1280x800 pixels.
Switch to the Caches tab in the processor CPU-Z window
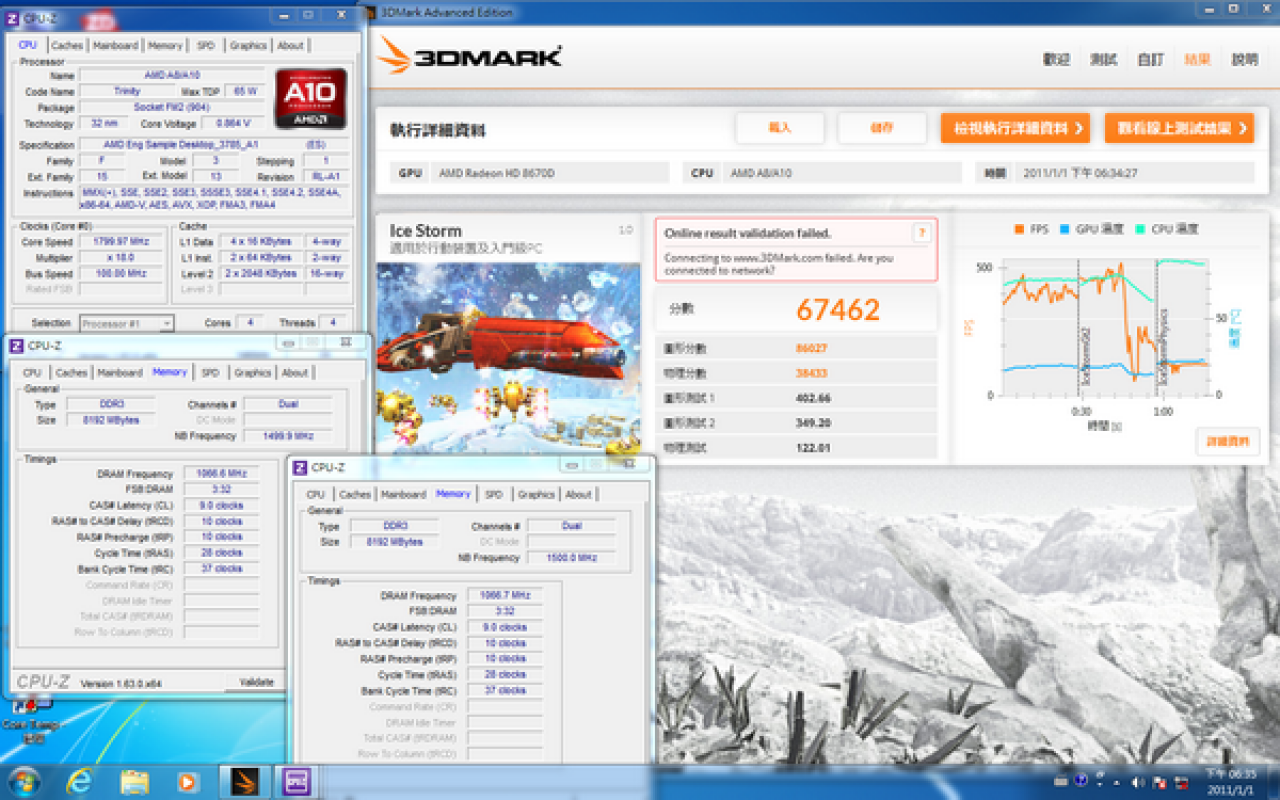(67, 45)
